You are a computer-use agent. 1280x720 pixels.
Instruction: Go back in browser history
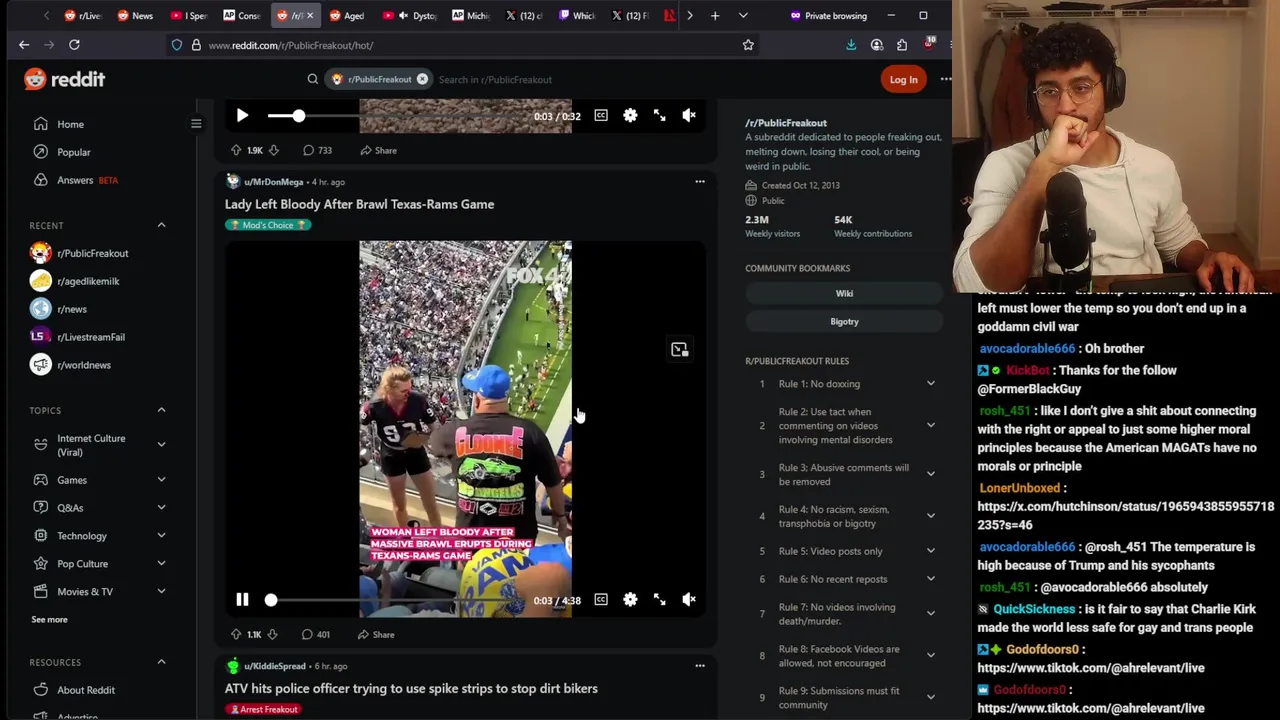click(24, 45)
